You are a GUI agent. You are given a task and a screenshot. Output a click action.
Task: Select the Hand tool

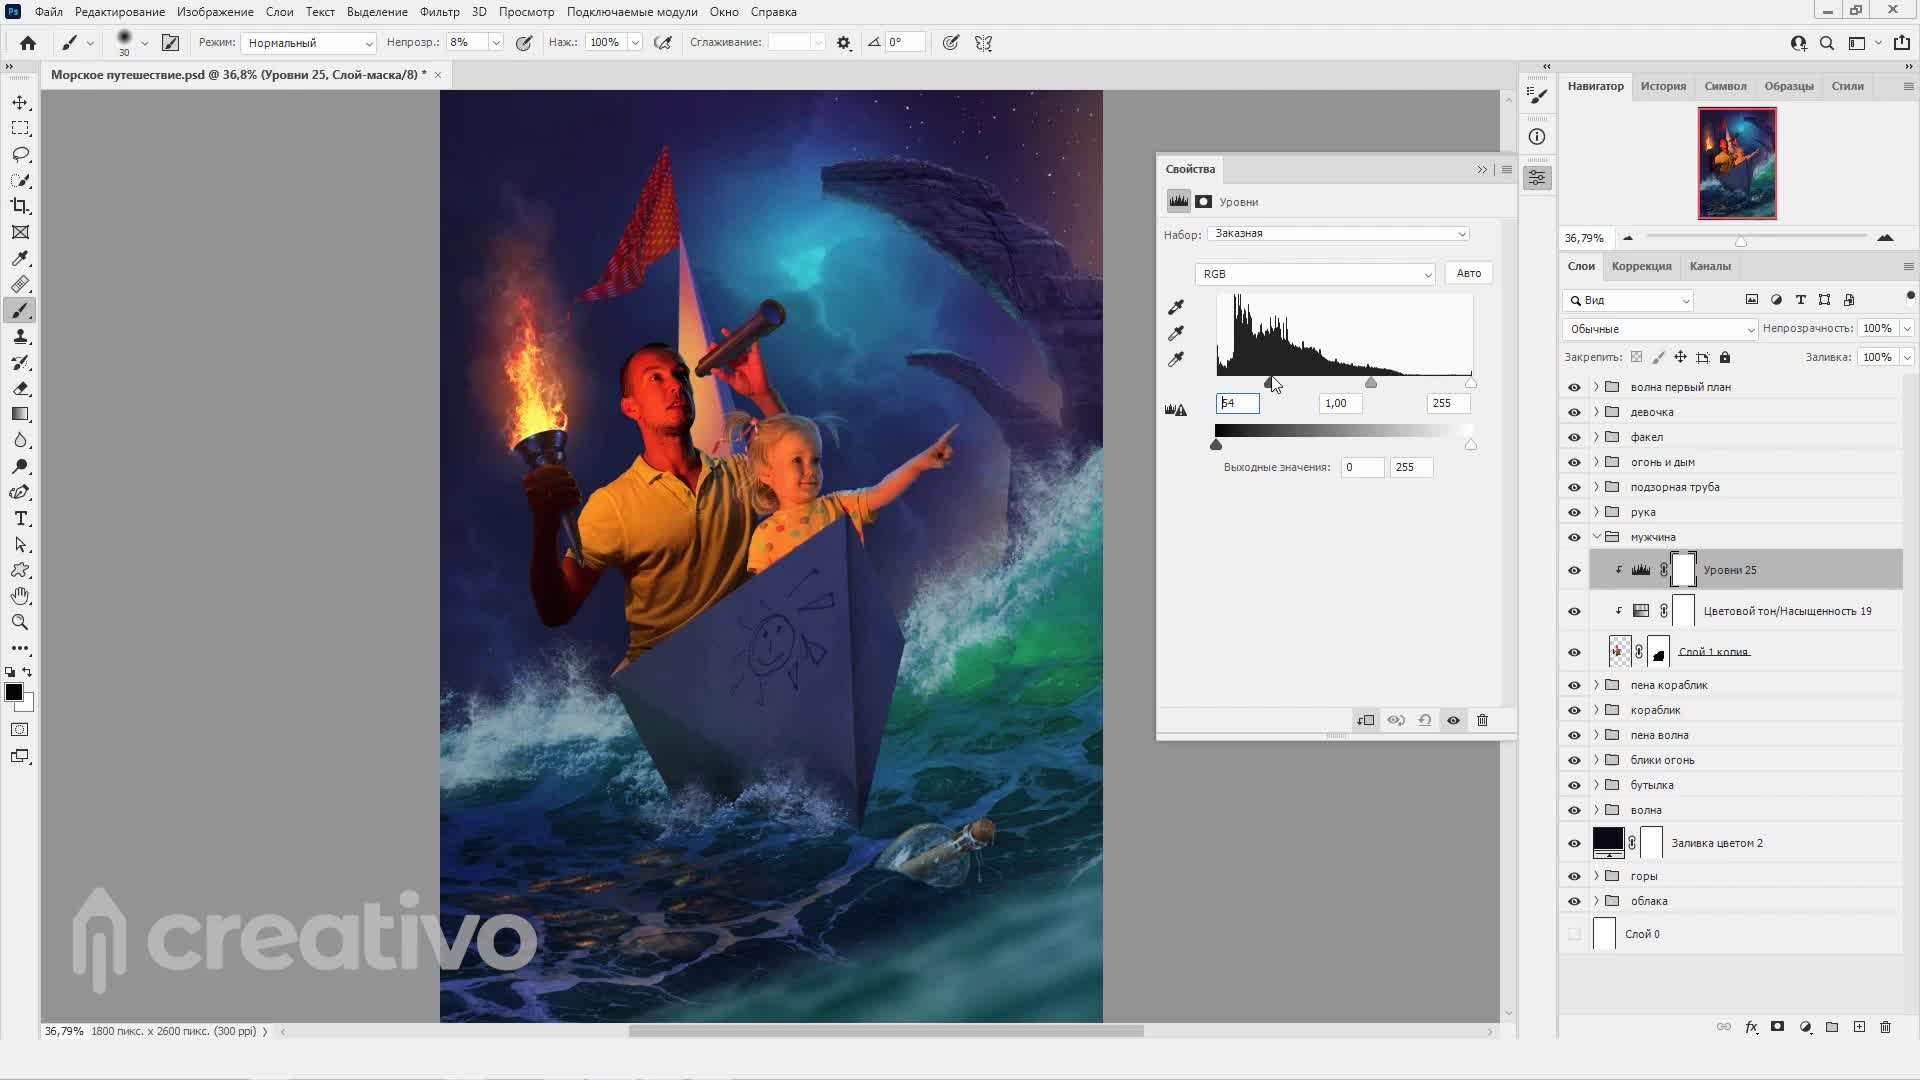(x=20, y=596)
